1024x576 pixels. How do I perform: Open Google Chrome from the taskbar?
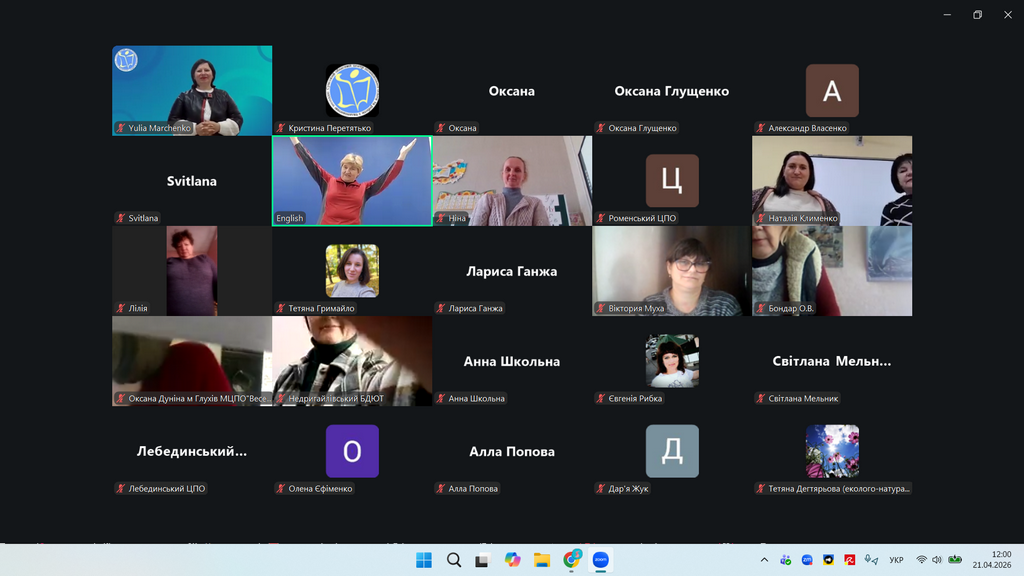(x=572, y=560)
